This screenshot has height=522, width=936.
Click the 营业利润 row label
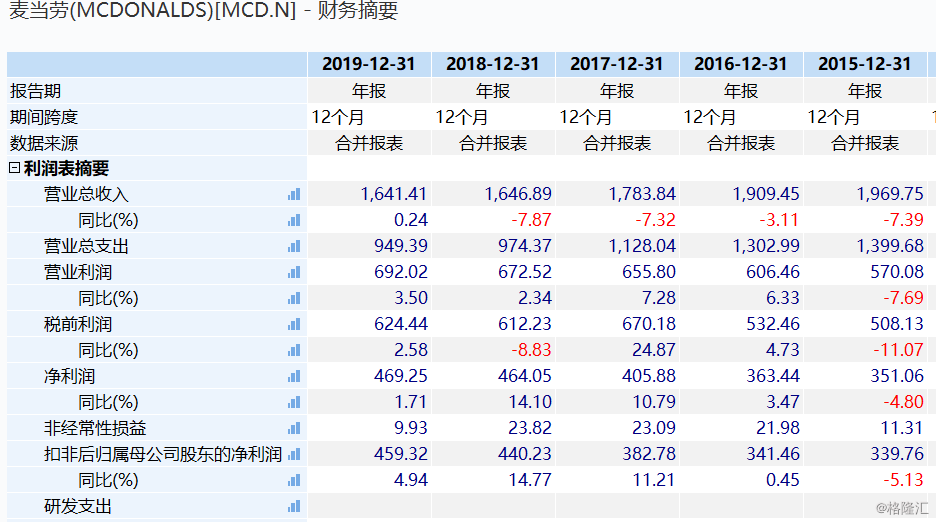pos(78,272)
